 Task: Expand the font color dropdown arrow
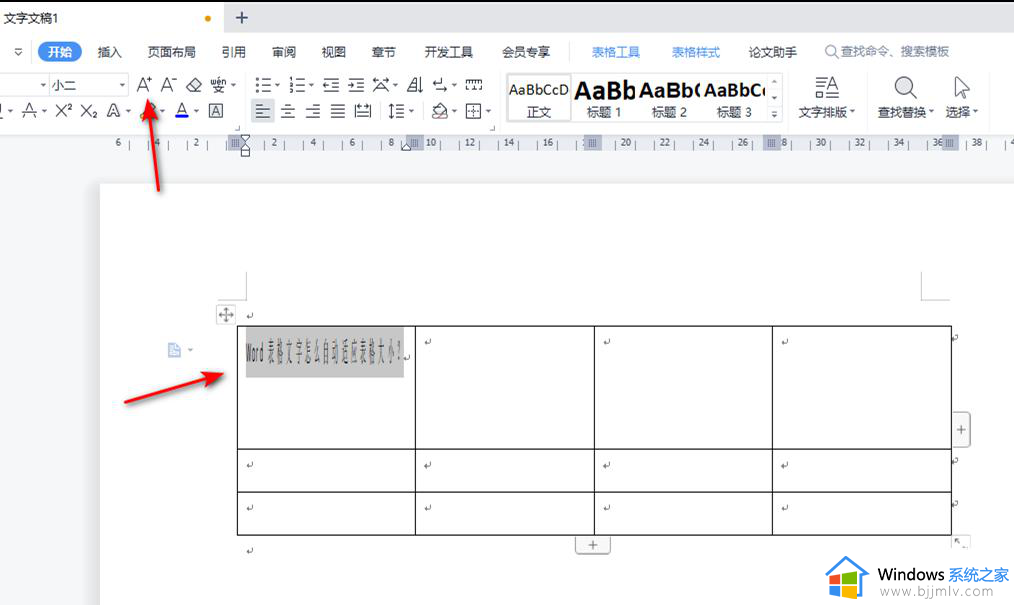click(x=196, y=111)
